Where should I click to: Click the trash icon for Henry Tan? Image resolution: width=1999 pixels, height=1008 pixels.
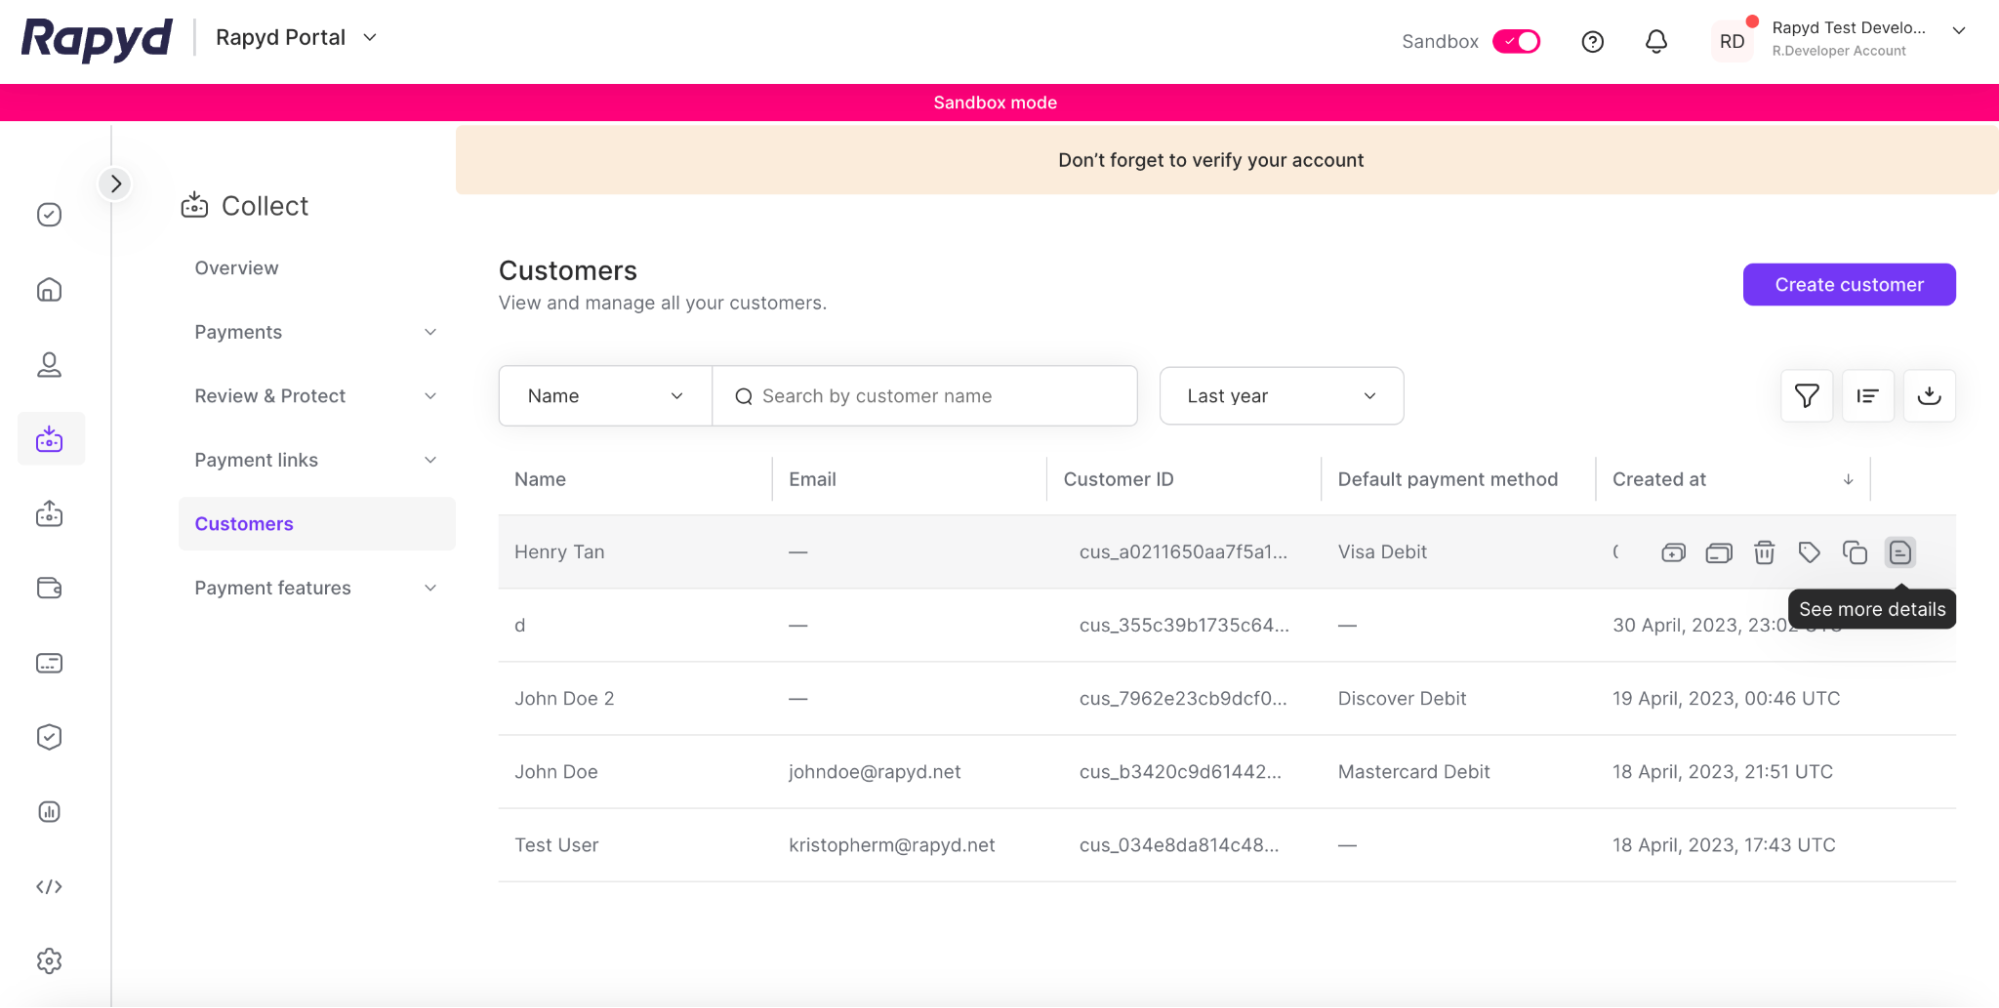[x=1764, y=552]
